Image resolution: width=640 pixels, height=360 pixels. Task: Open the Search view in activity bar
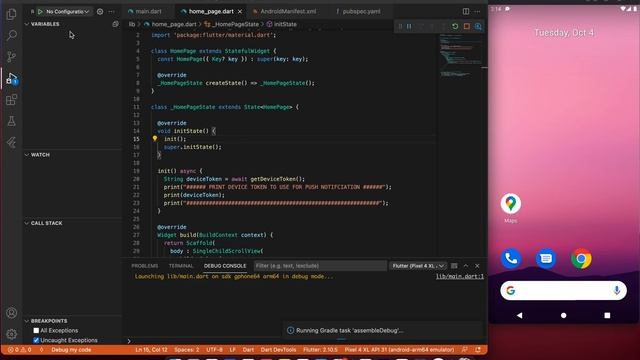(11, 36)
